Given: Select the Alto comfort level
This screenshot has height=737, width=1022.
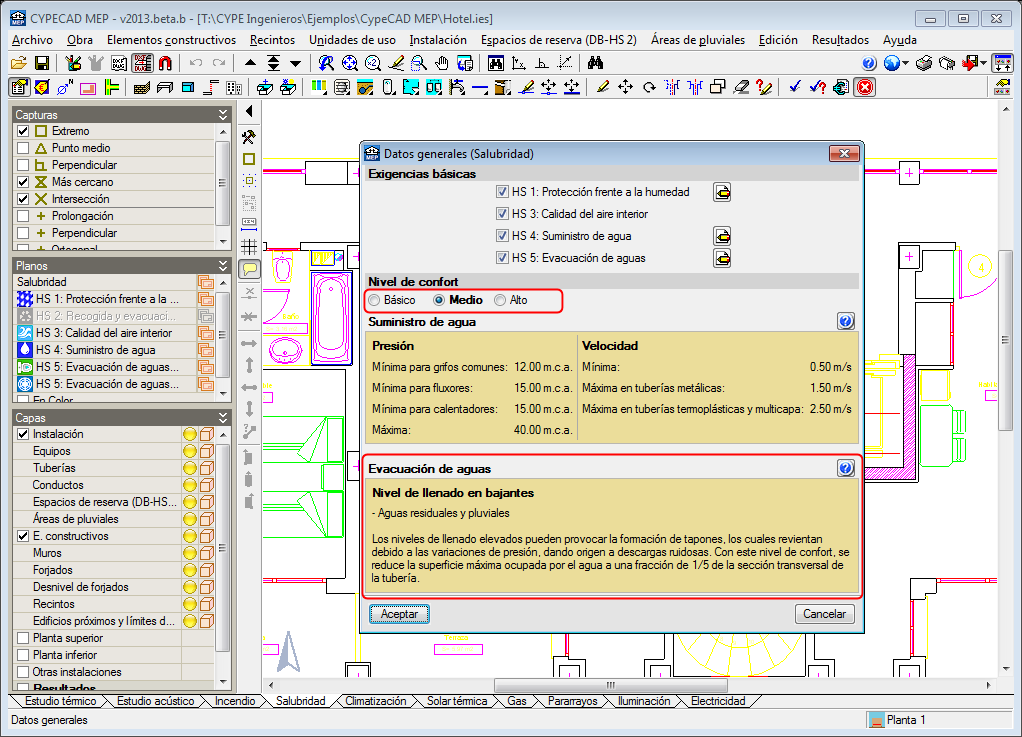Looking at the screenshot, I should tap(501, 300).
